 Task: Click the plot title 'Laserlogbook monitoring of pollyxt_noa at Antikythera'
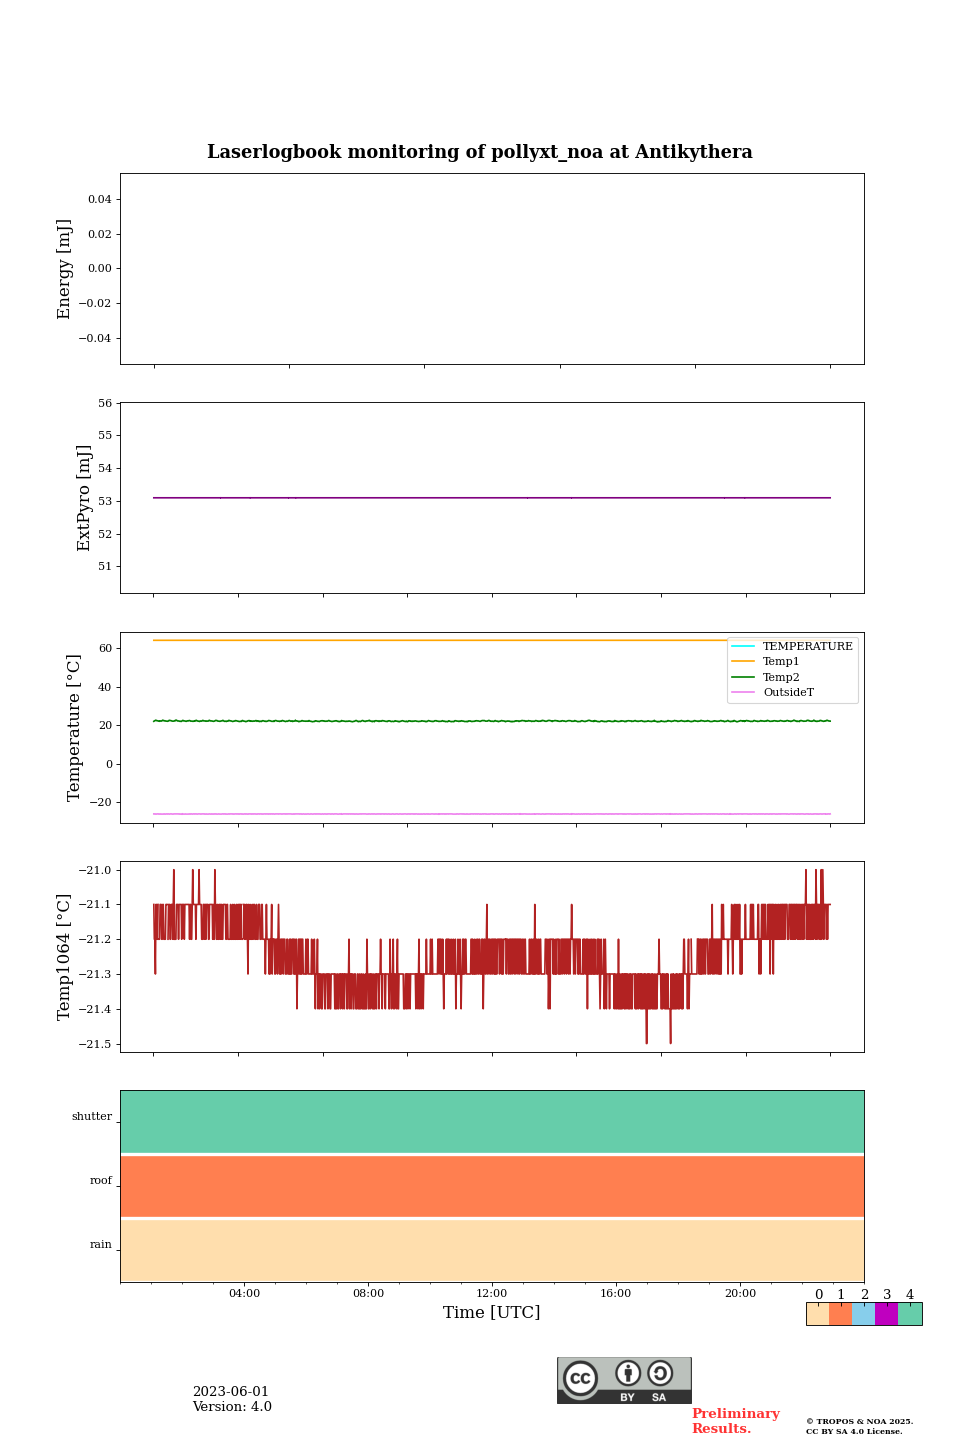pos(480,152)
